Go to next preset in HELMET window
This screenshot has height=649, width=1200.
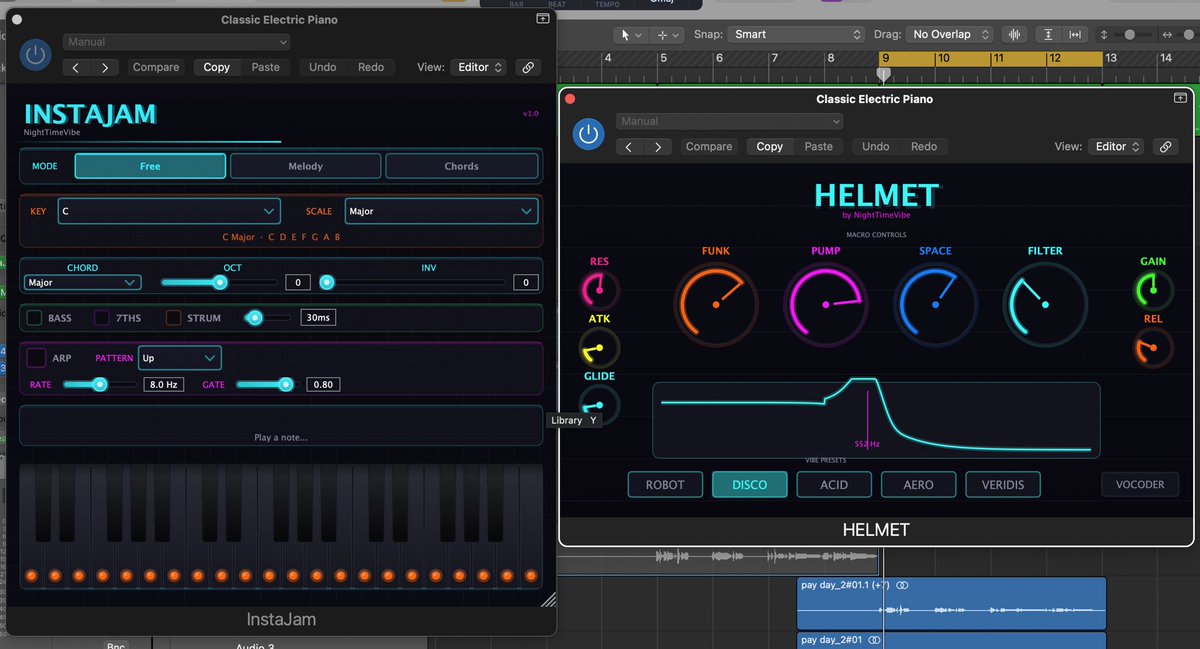click(657, 146)
